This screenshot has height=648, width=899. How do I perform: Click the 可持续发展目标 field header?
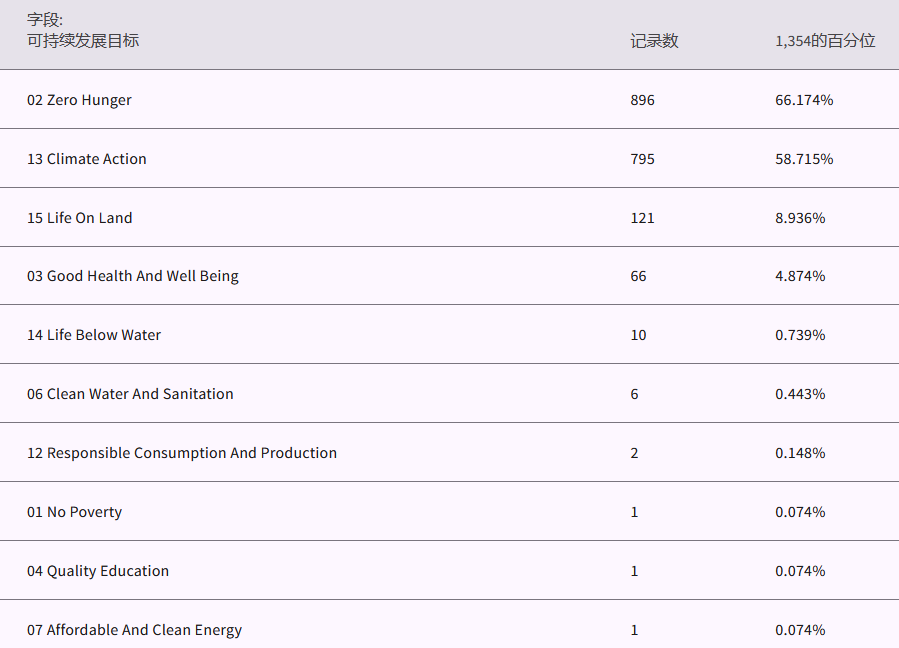pyautogui.click(x=83, y=41)
